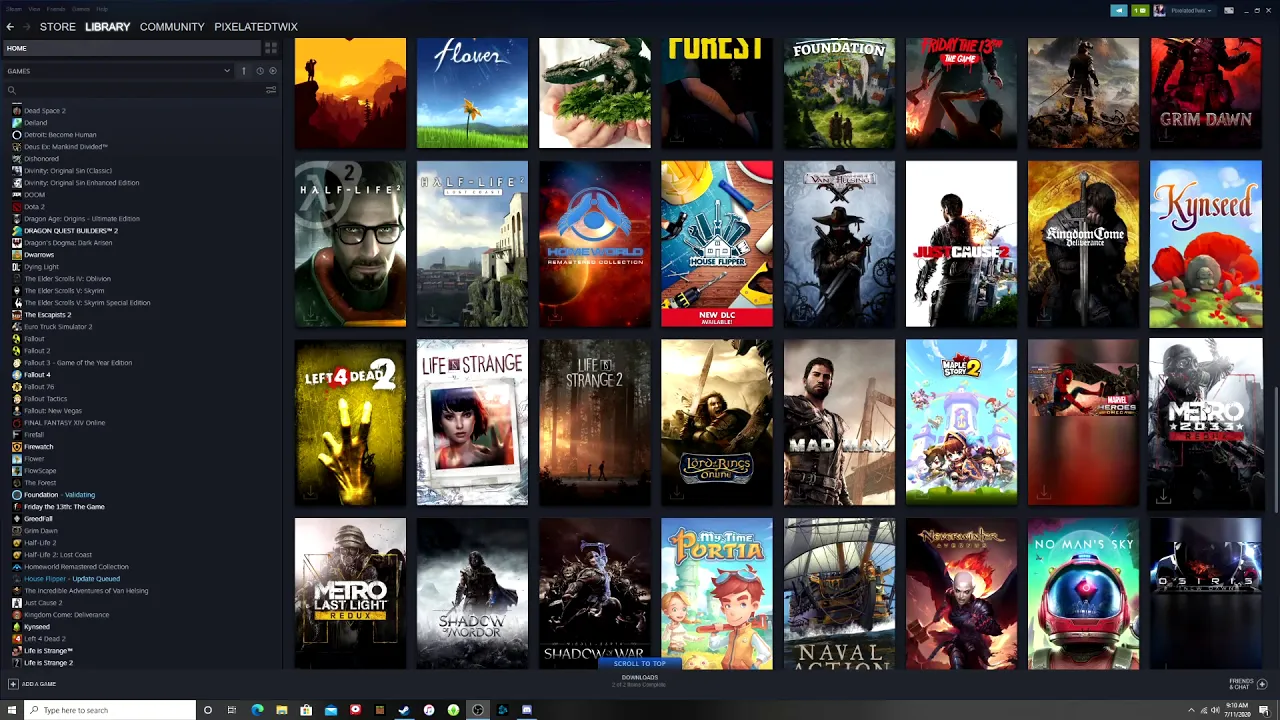Select Euro Truck Simulator 2 in list
Image resolution: width=1280 pixels, height=720 pixels.
pos(58,327)
